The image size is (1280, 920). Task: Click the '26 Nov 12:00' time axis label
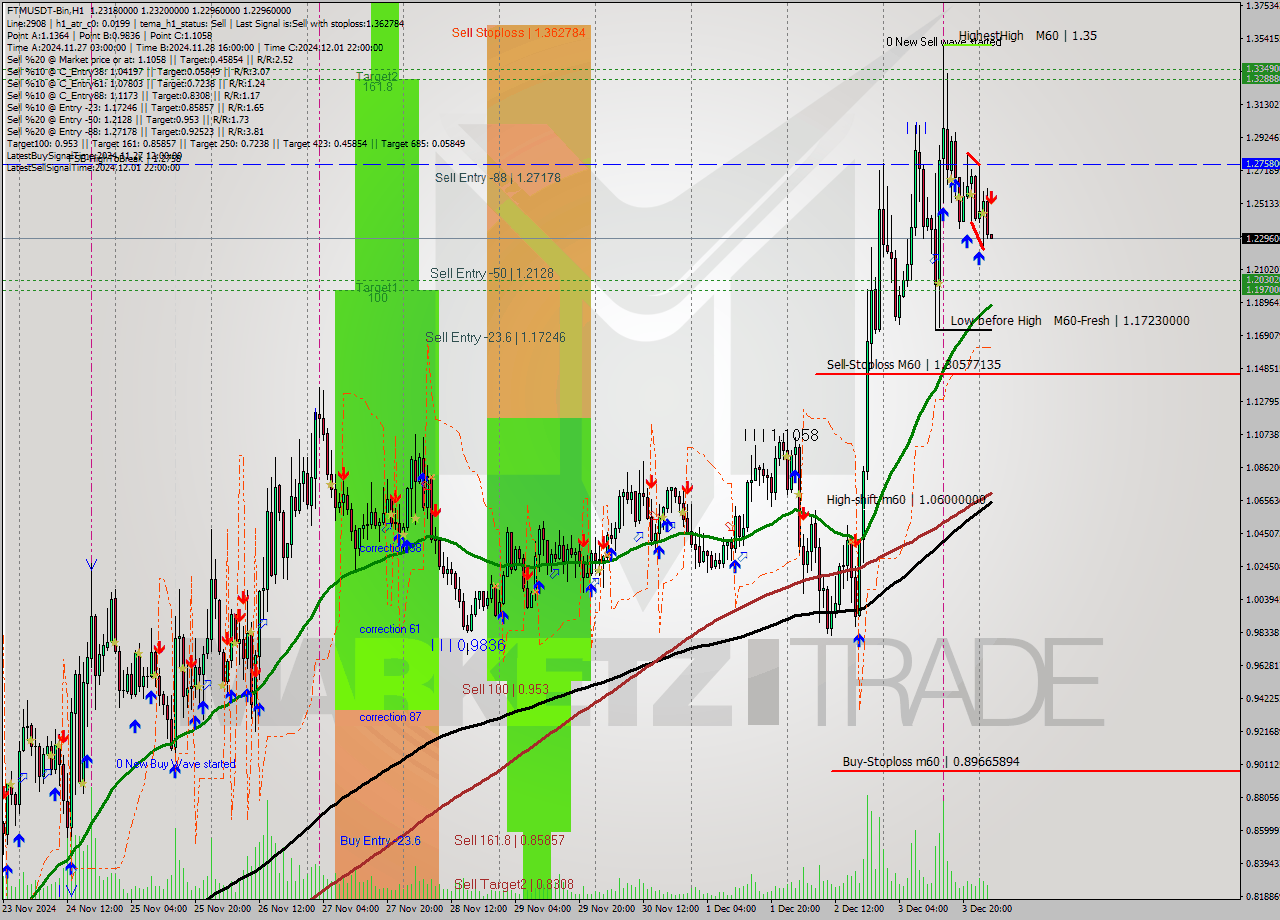[x=288, y=909]
